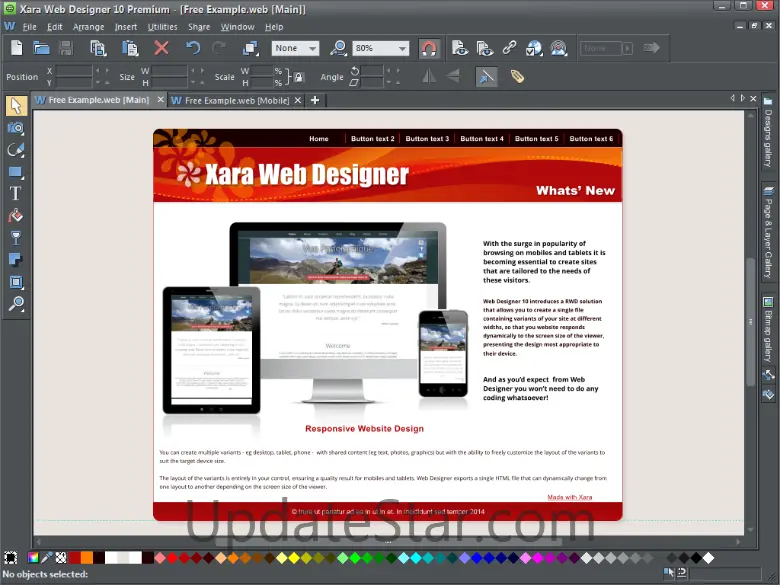Click the Made with Xara link
Screen dimensions: 780x585
[569, 496]
